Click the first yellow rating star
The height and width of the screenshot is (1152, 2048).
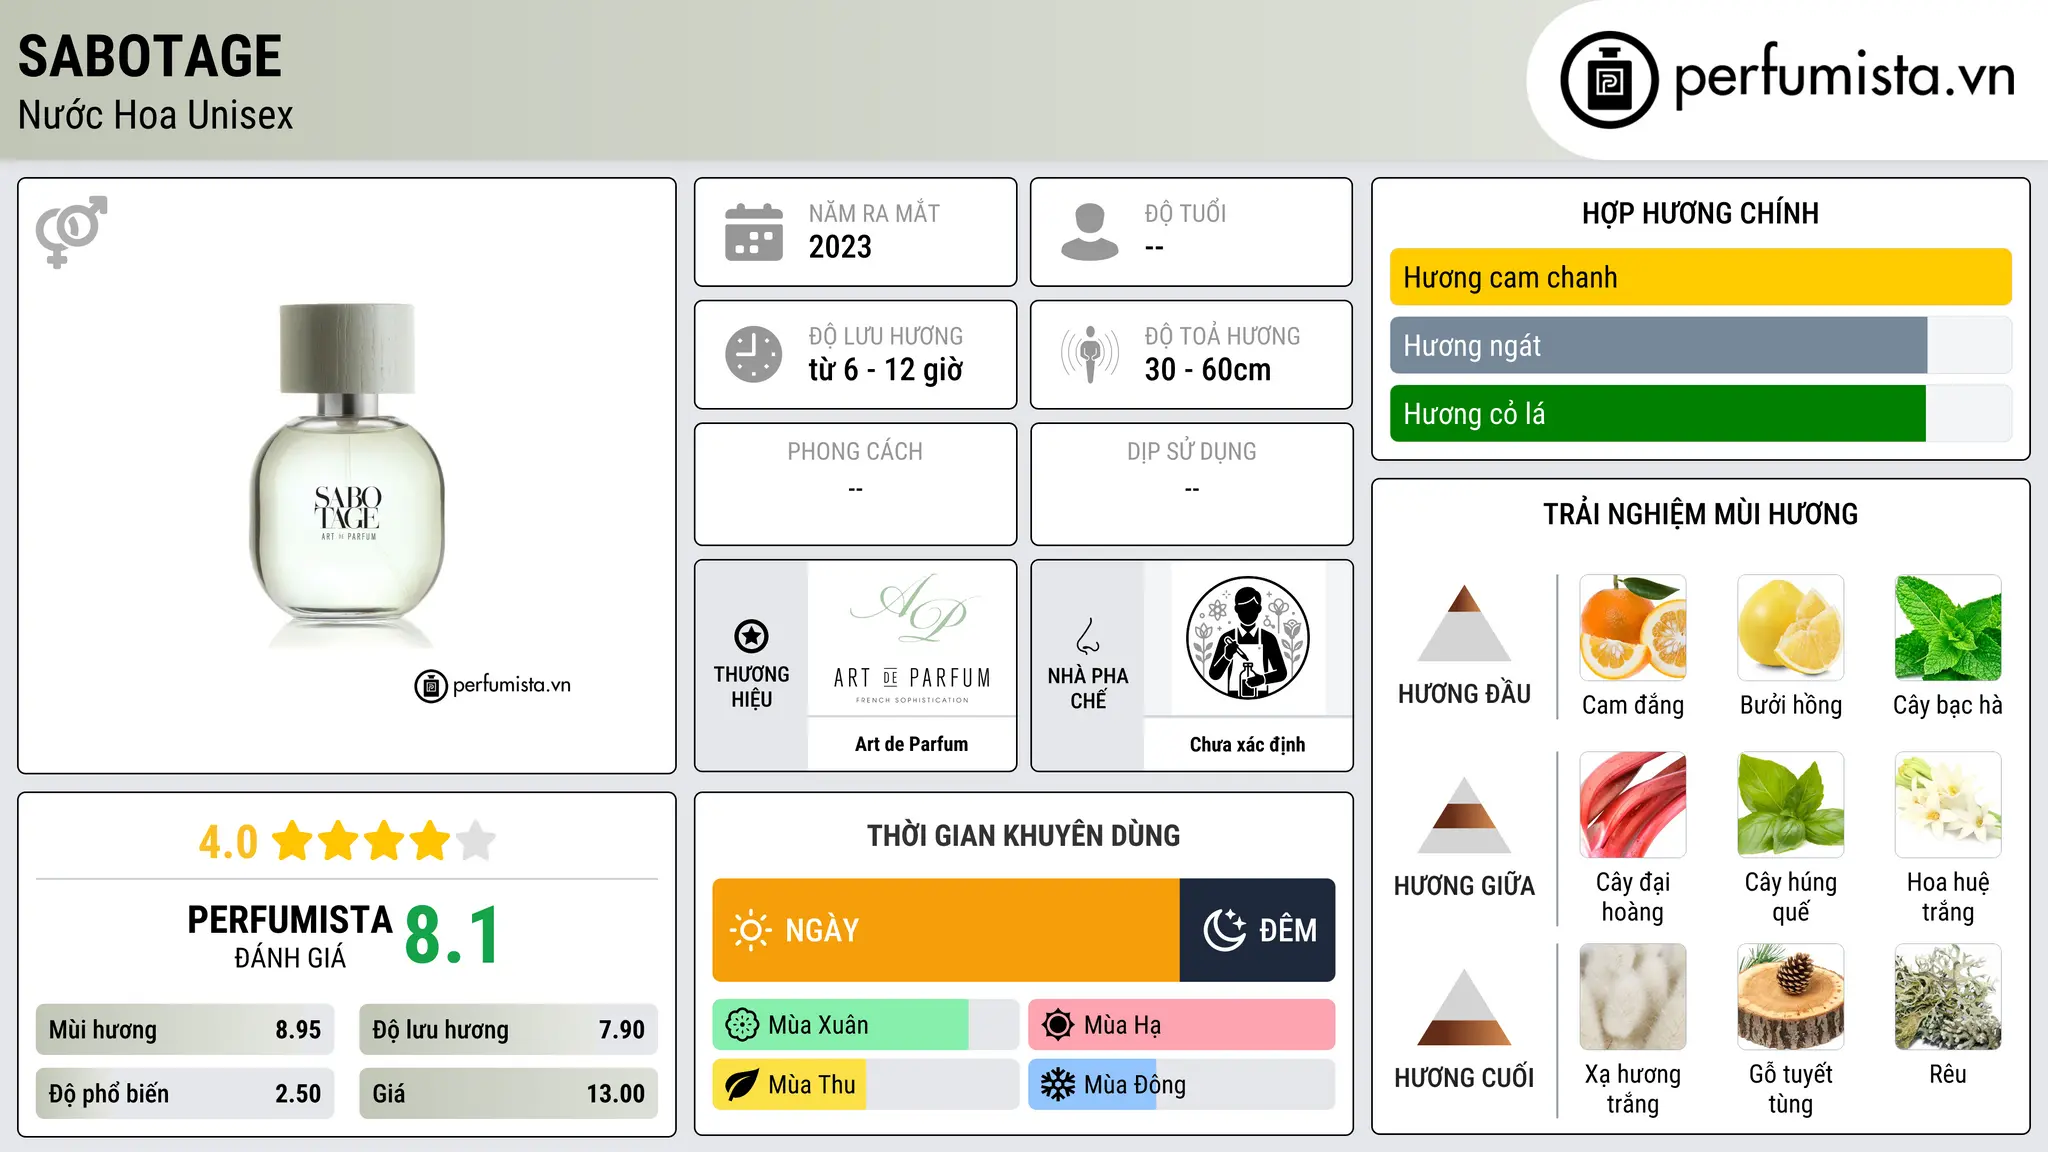point(293,841)
